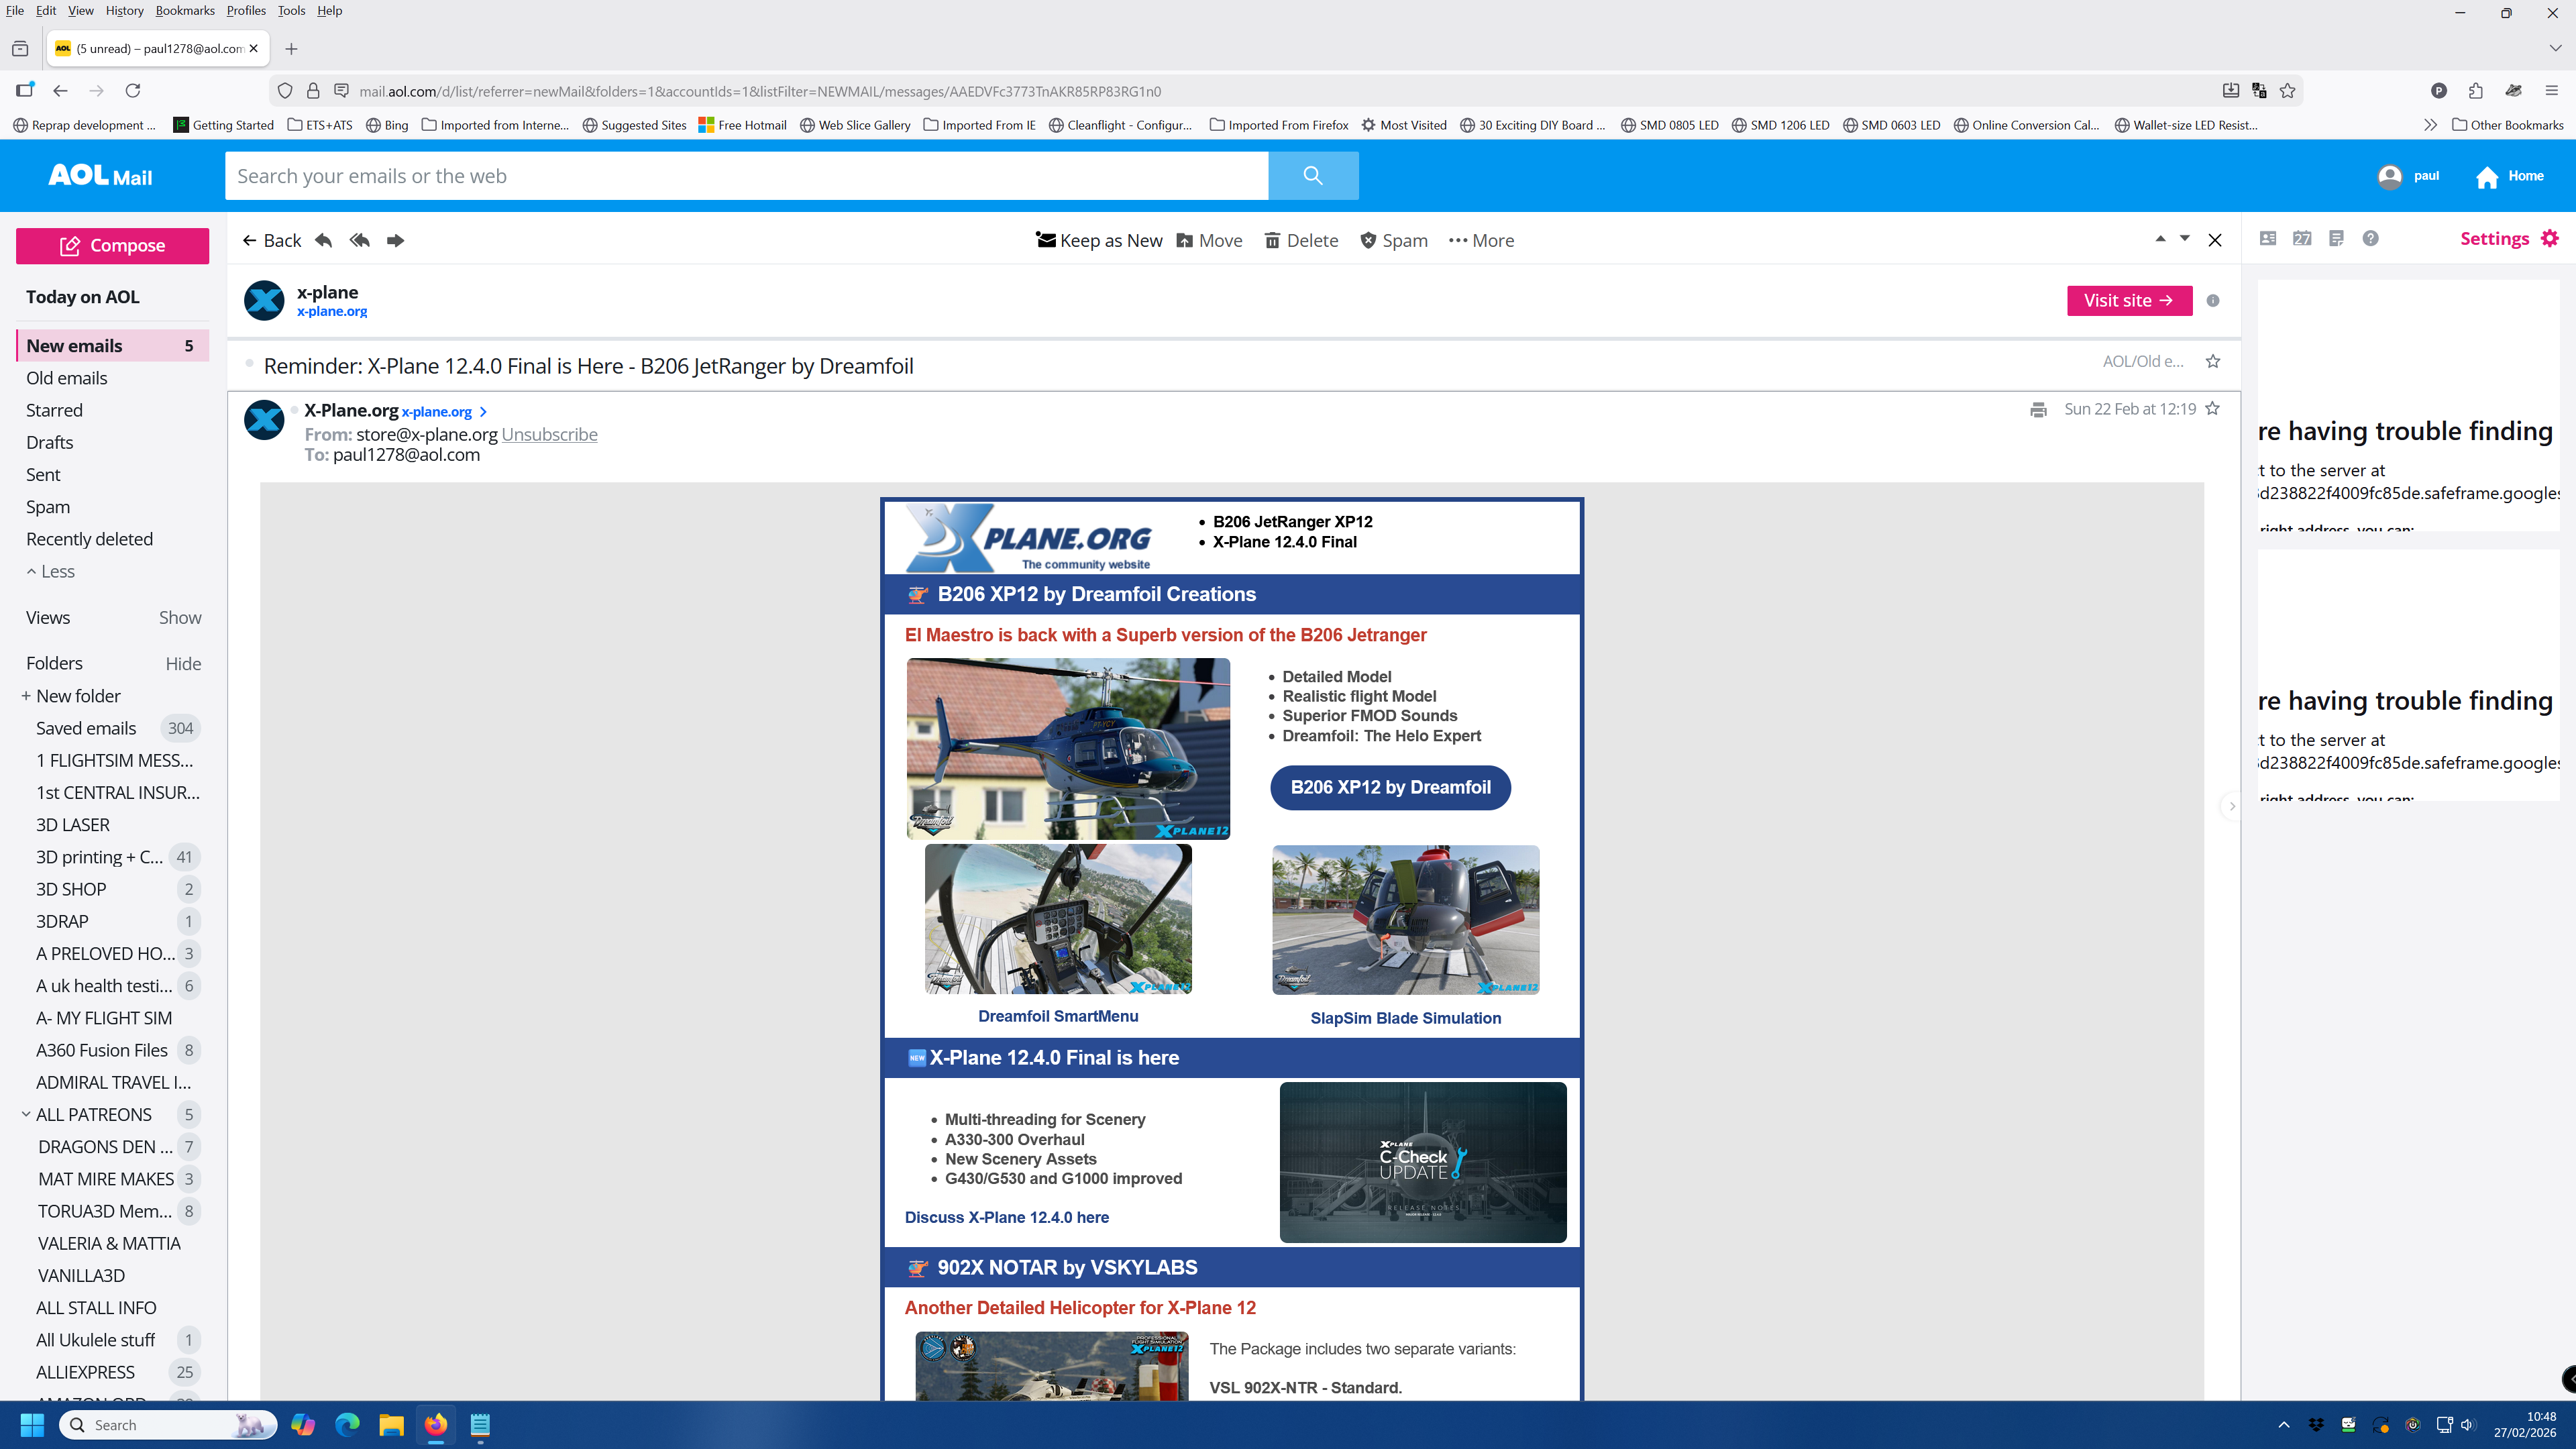Open the Notepad icon in right panel
This screenshot has height=1449, width=2576.
(2336, 238)
